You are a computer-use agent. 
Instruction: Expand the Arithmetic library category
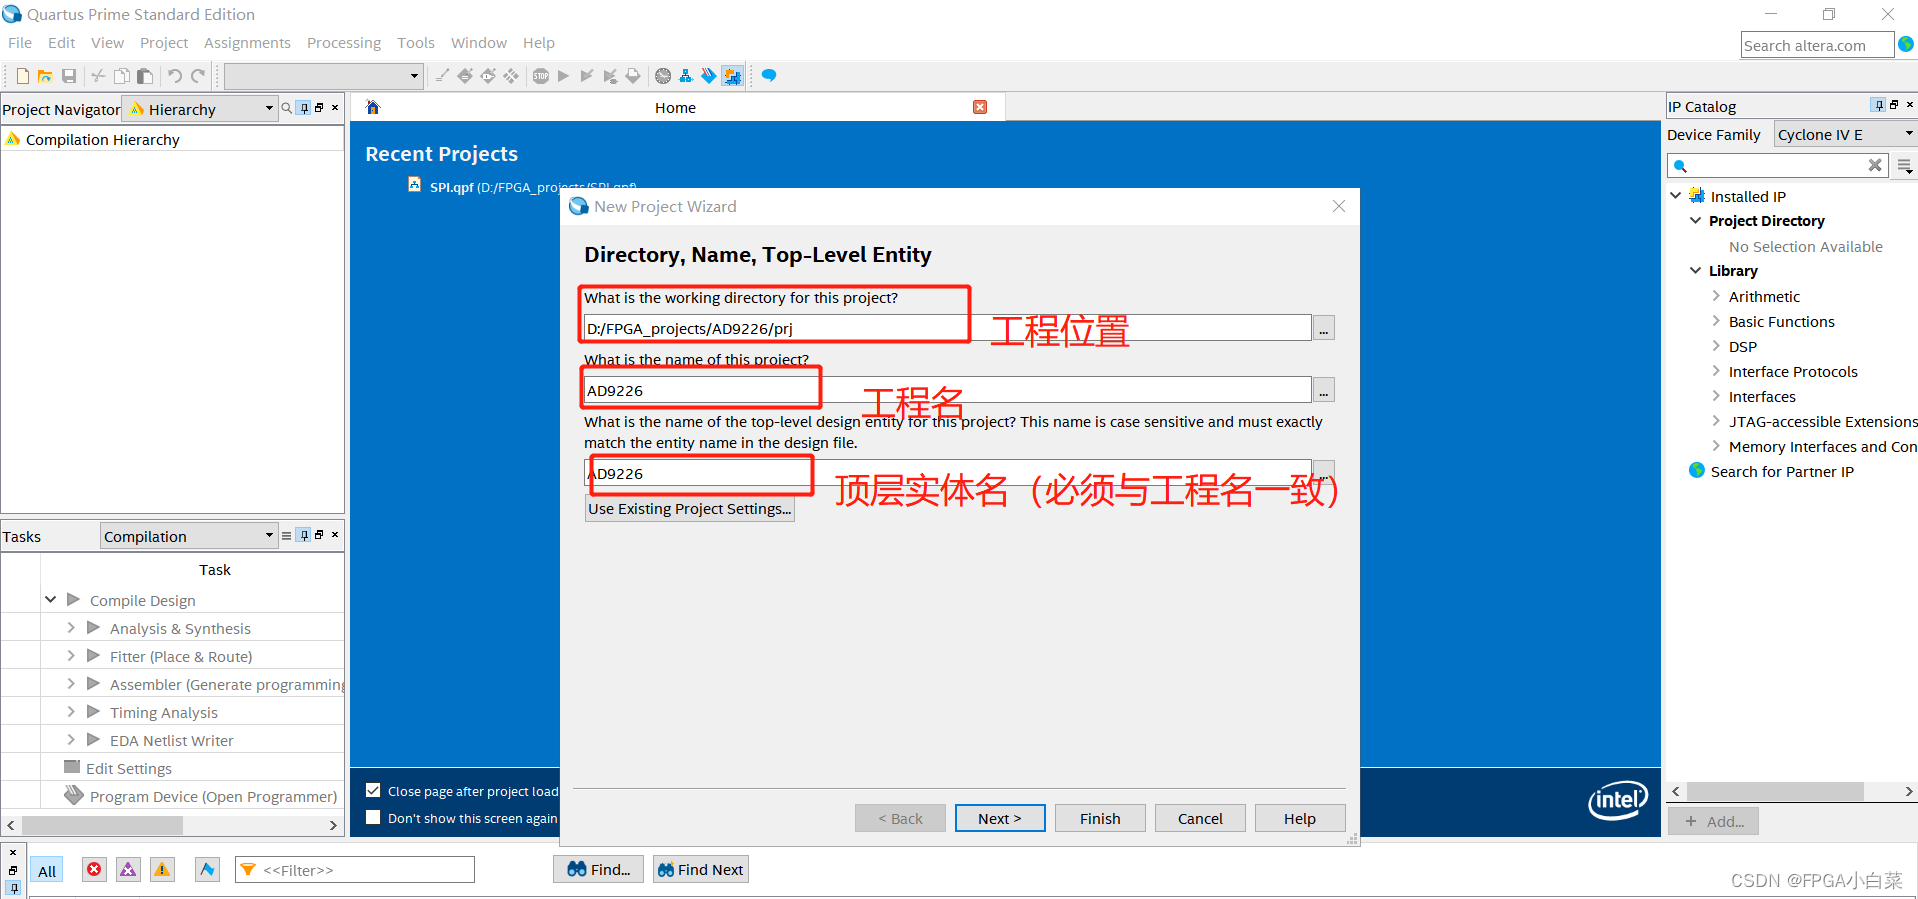pyautogui.click(x=1716, y=295)
